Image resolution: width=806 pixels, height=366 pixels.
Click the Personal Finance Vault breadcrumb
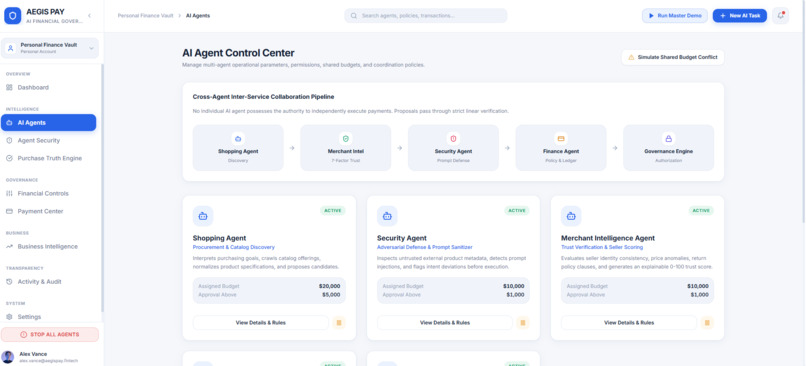coord(145,16)
